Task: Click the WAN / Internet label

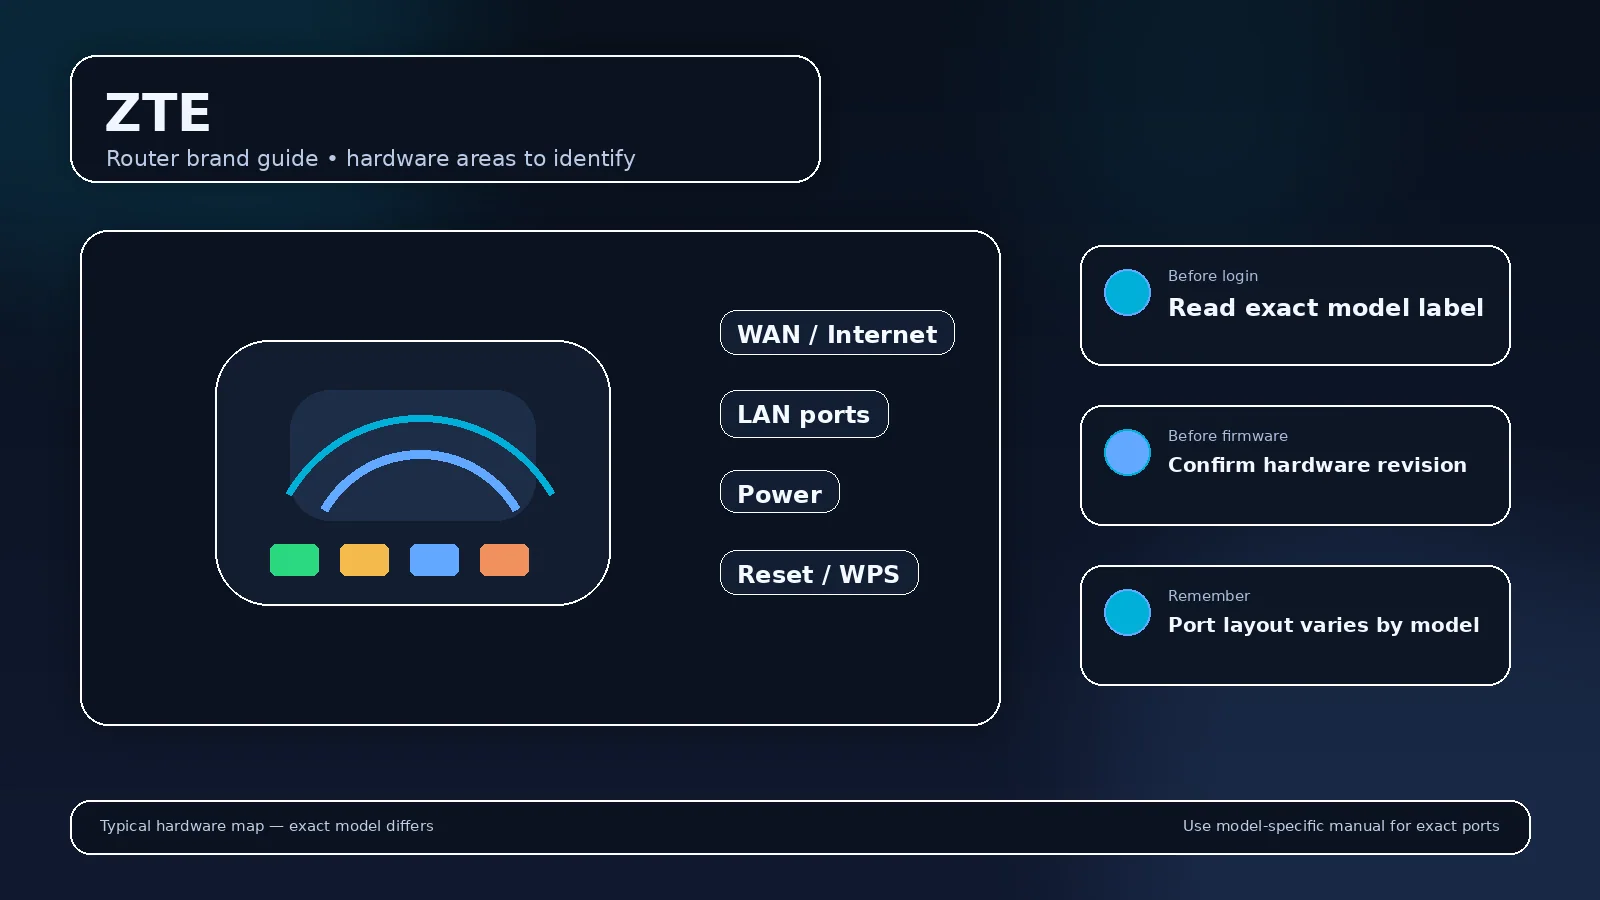Action: coord(837,333)
